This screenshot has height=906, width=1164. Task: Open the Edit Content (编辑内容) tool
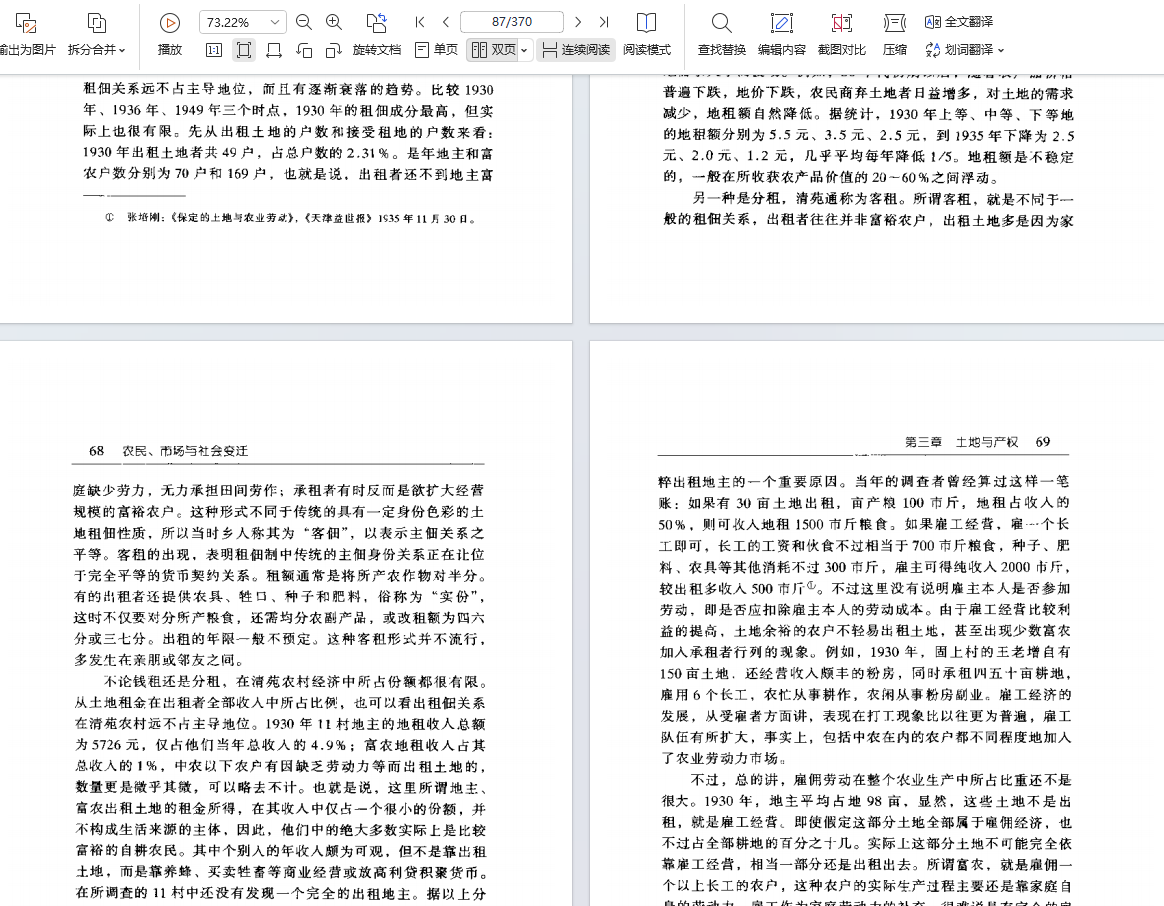(781, 23)
